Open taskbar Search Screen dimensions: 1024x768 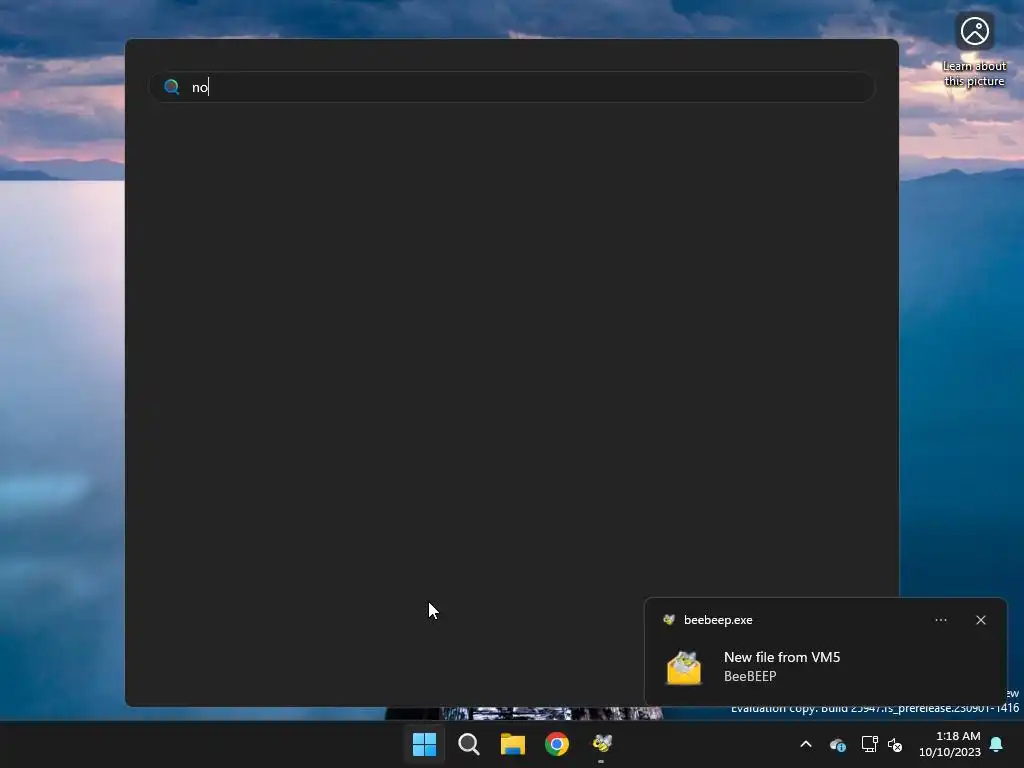click(469, 744)
